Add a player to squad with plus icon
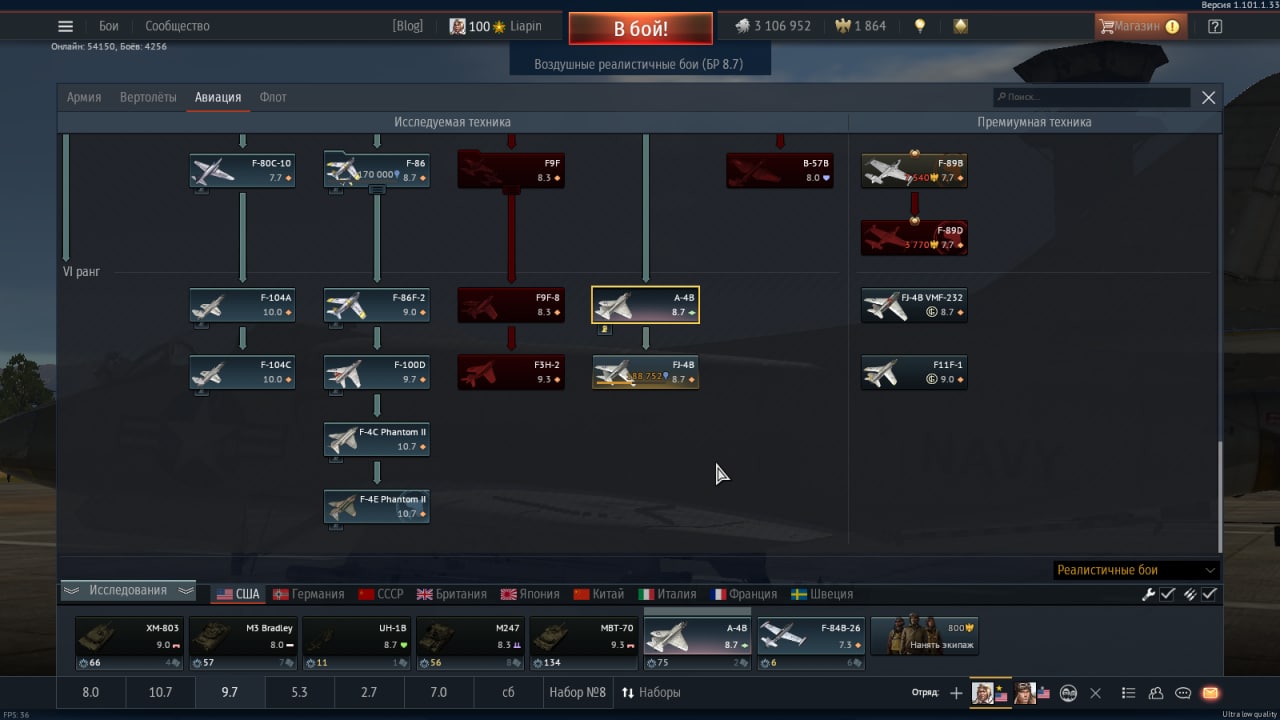Viewport: 1280px width, 720px height. tap(956, 693)
